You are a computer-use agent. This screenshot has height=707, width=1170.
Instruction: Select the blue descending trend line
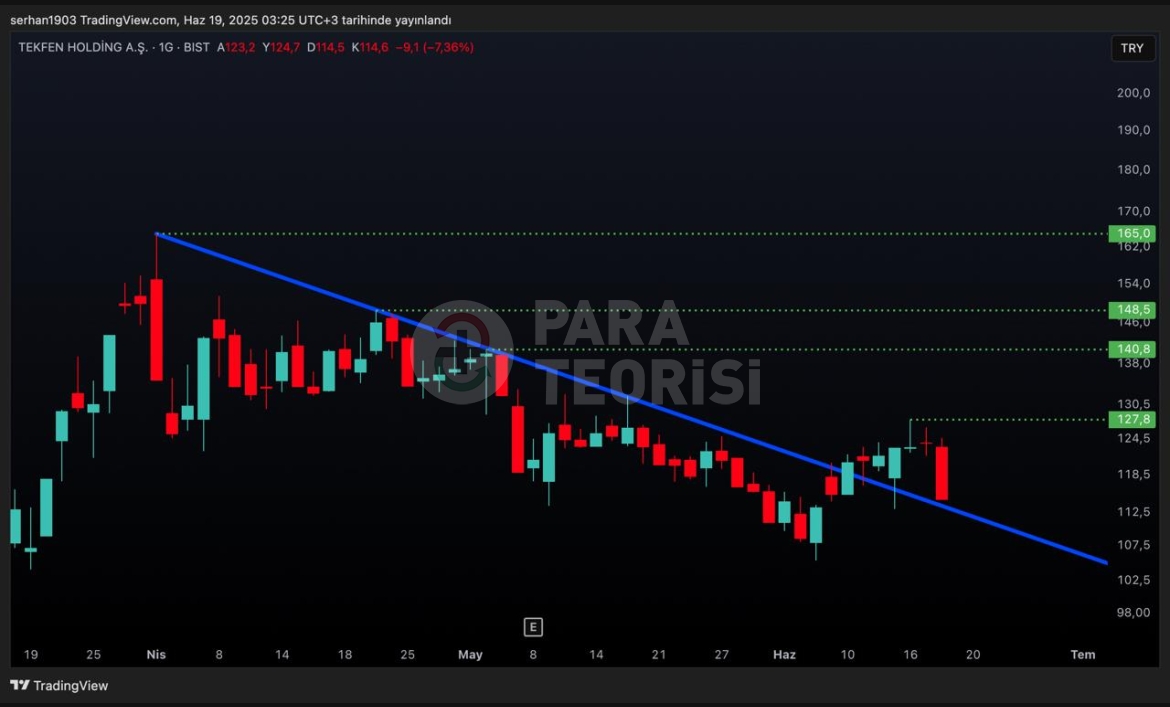(631, 398)
